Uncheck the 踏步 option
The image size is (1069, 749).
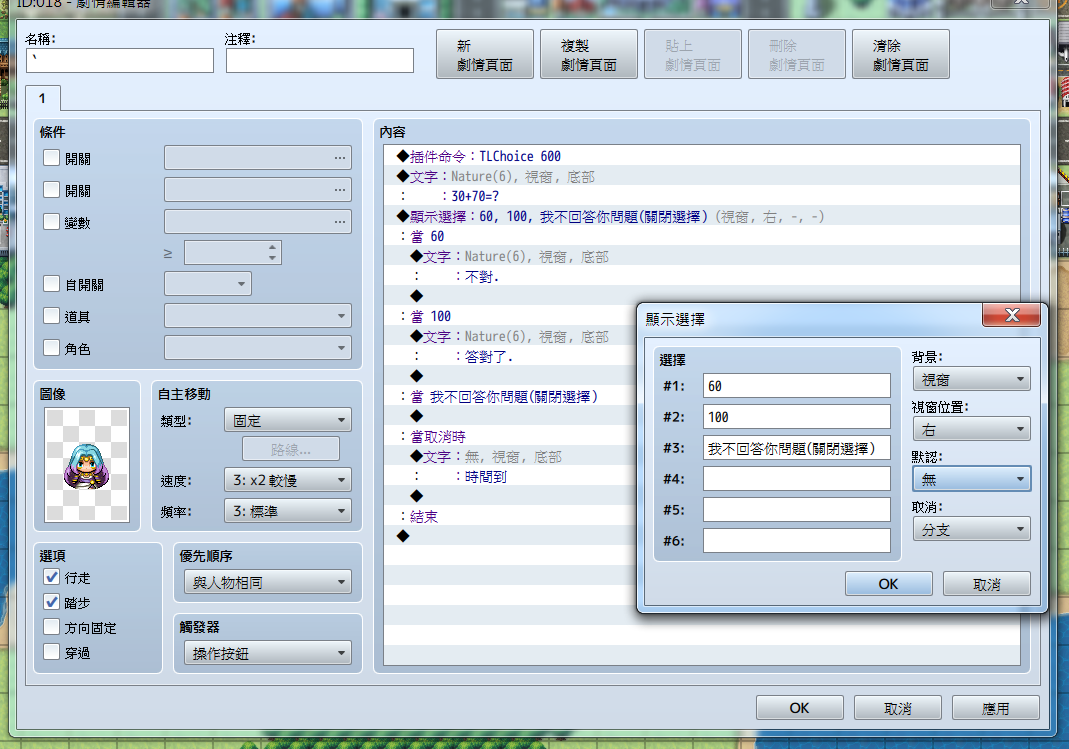coord(51,602)
